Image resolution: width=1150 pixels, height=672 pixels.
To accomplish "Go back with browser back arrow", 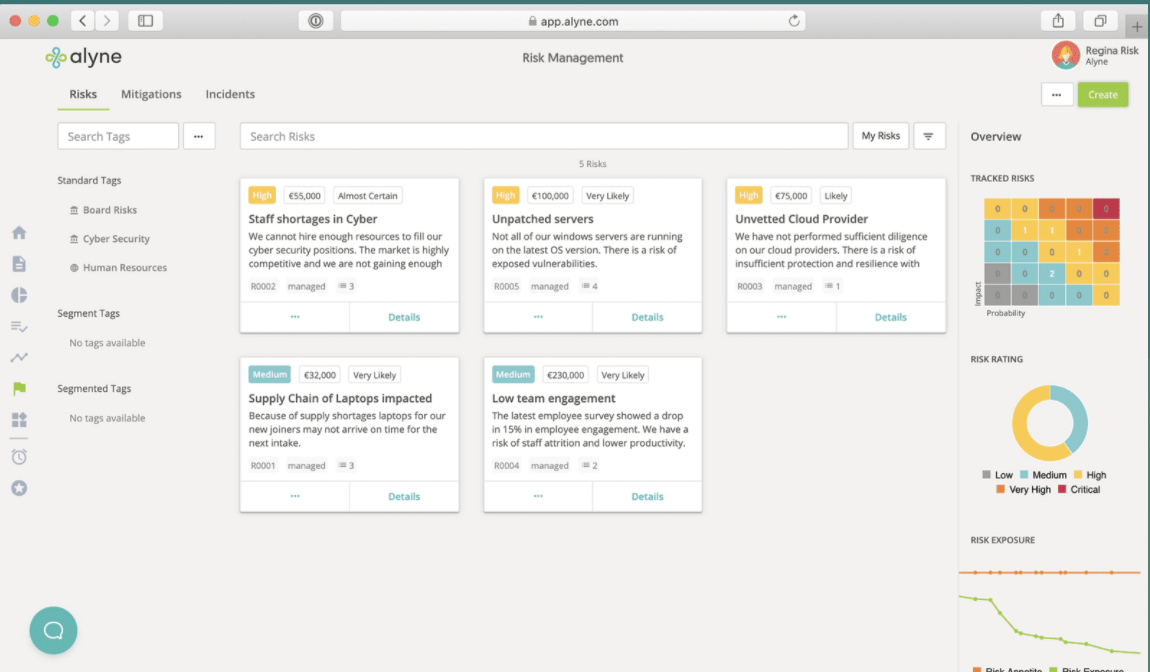I will pyautogui.click(x=82, y=21).
